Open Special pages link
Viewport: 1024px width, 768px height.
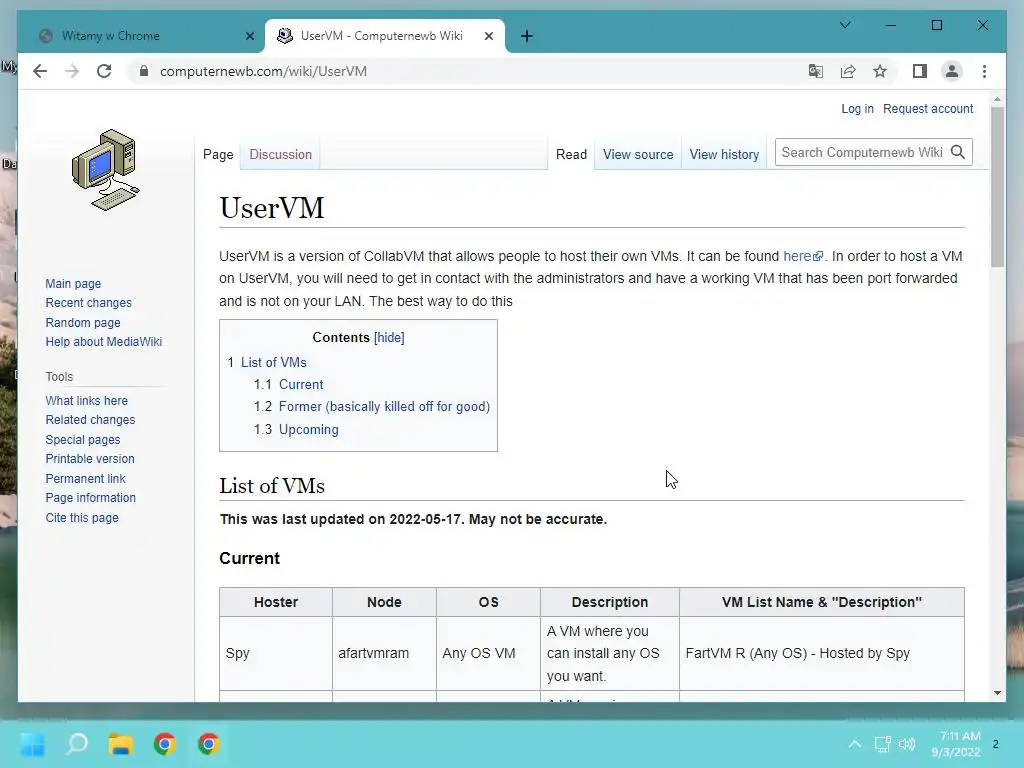(83, 440)
